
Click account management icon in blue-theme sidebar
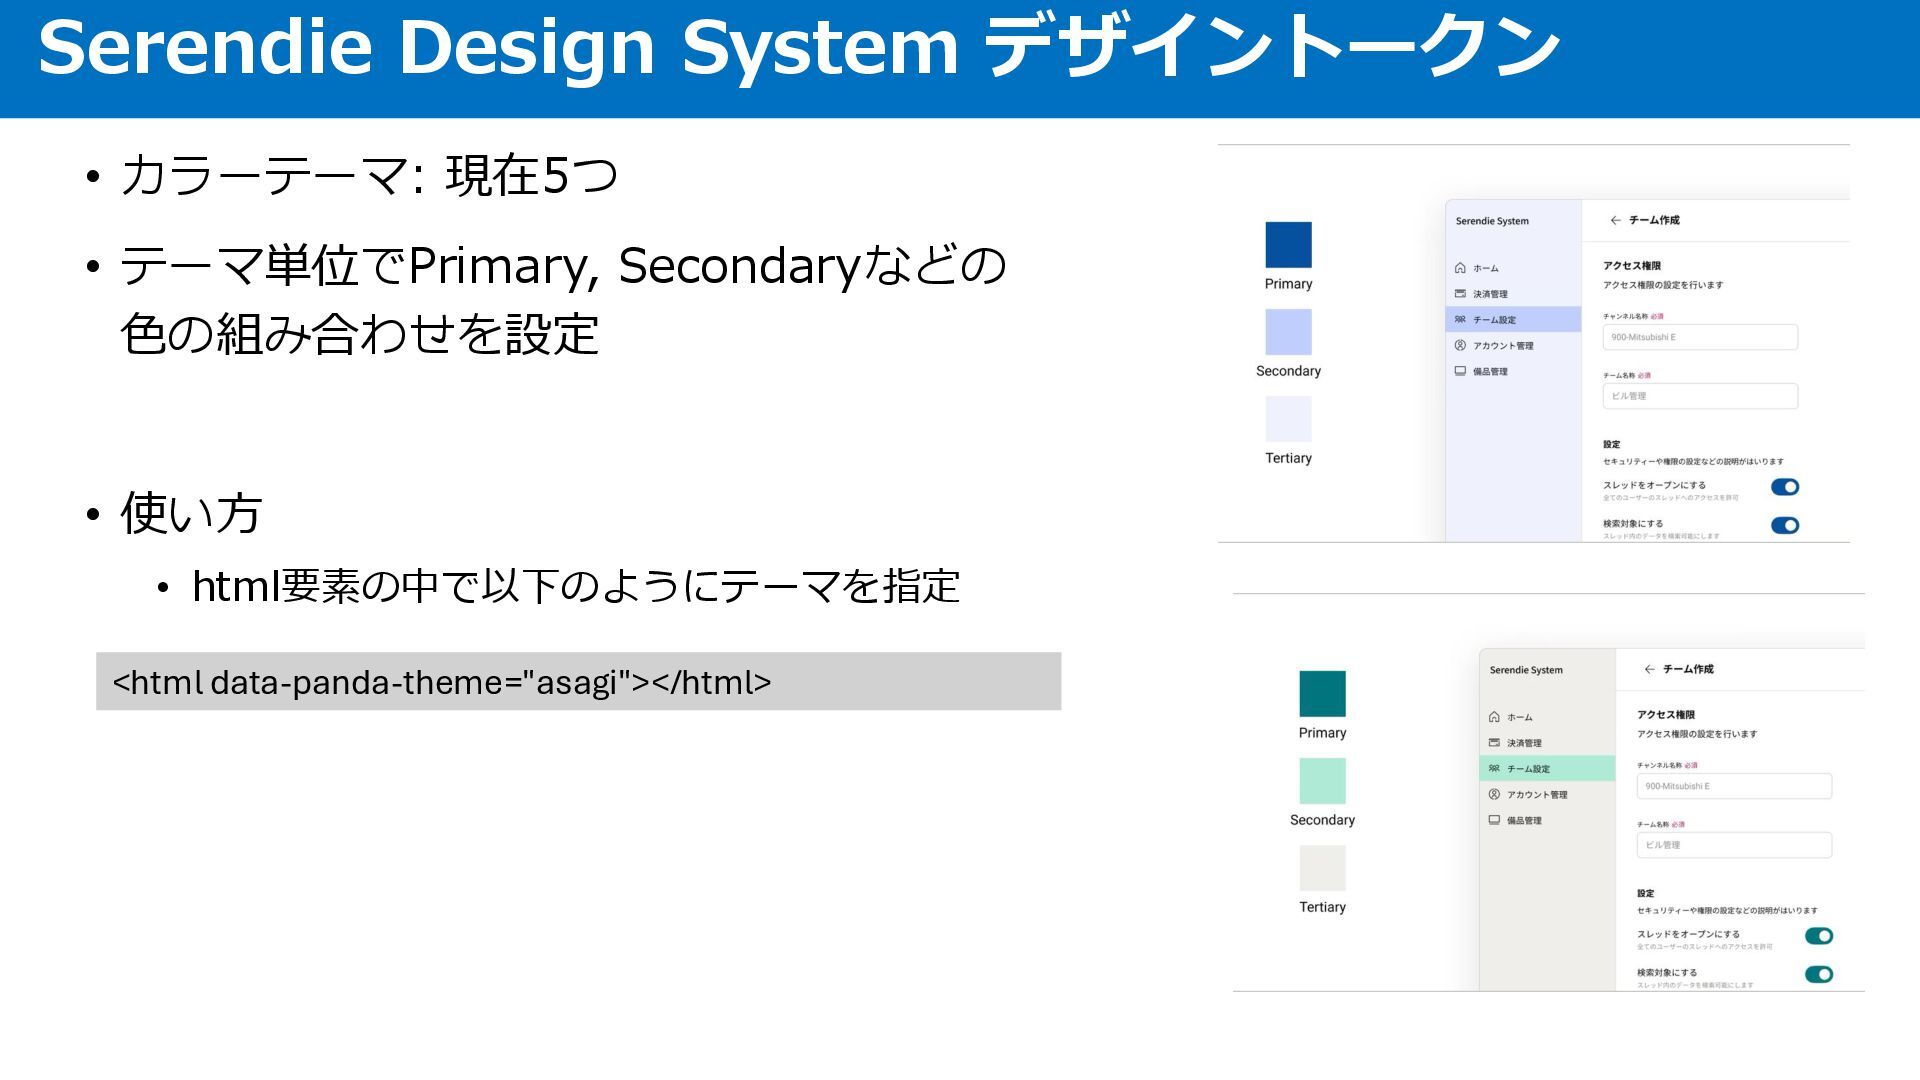(x=1460, y=345)
